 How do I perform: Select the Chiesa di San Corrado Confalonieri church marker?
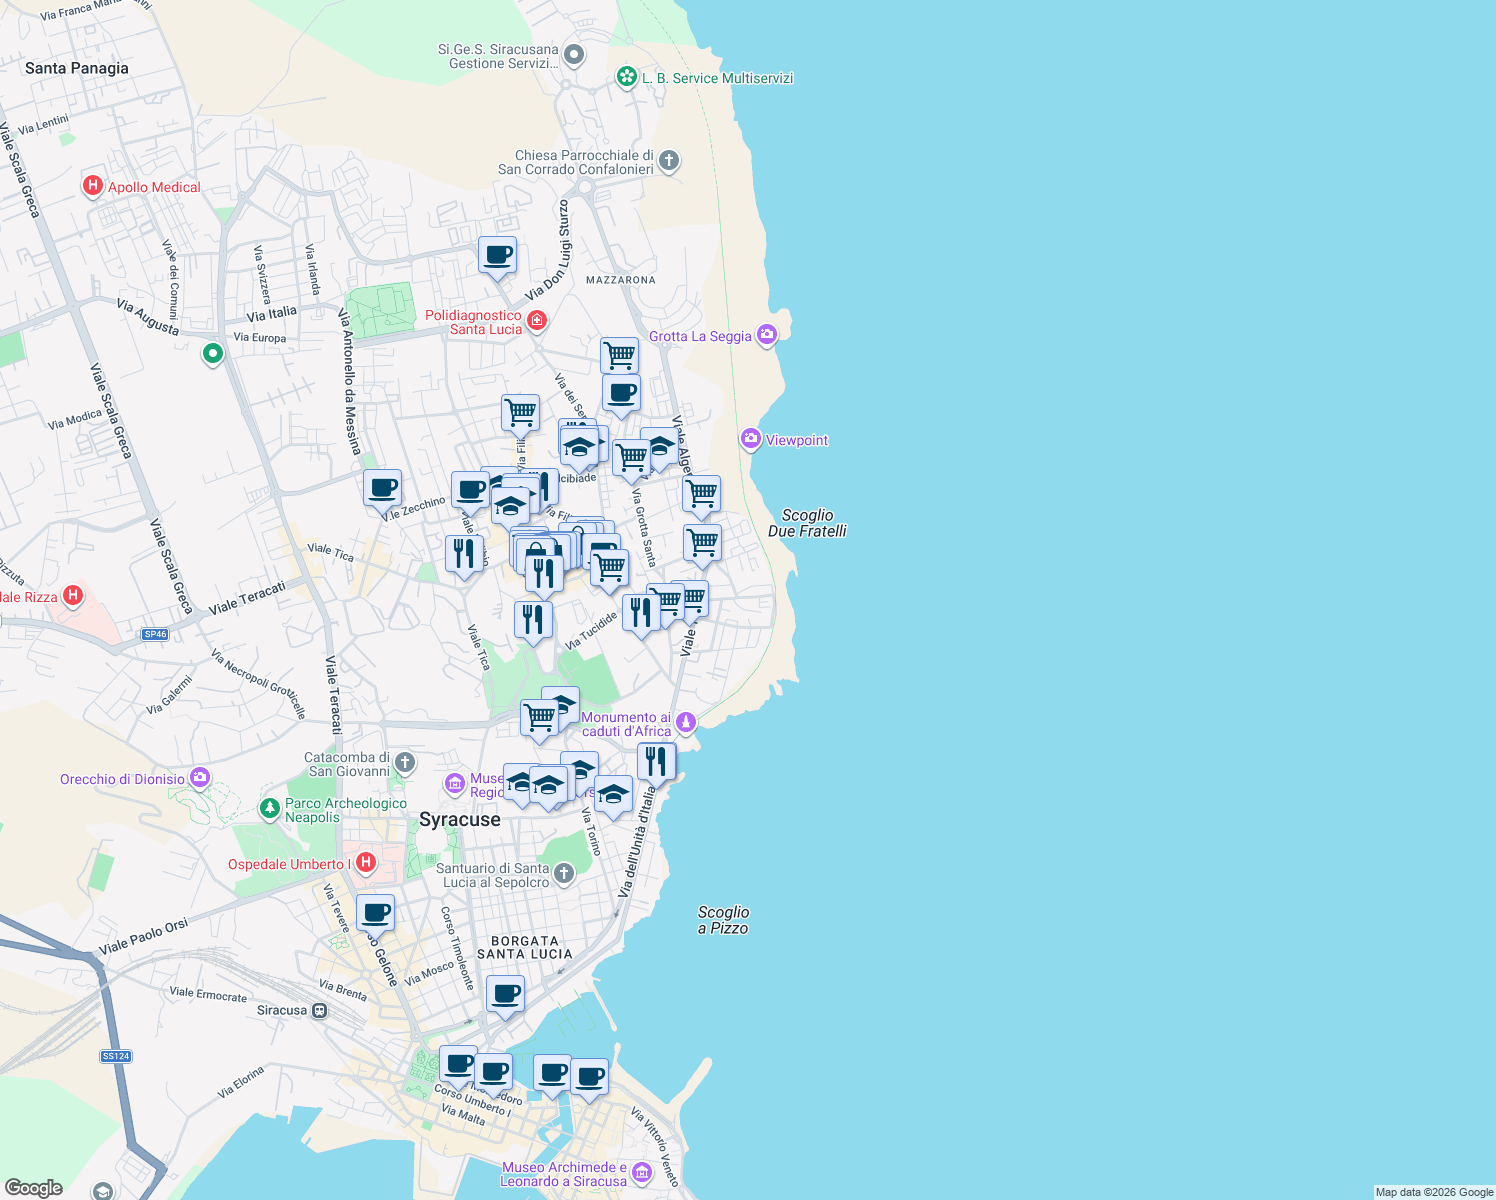point(668,160)
